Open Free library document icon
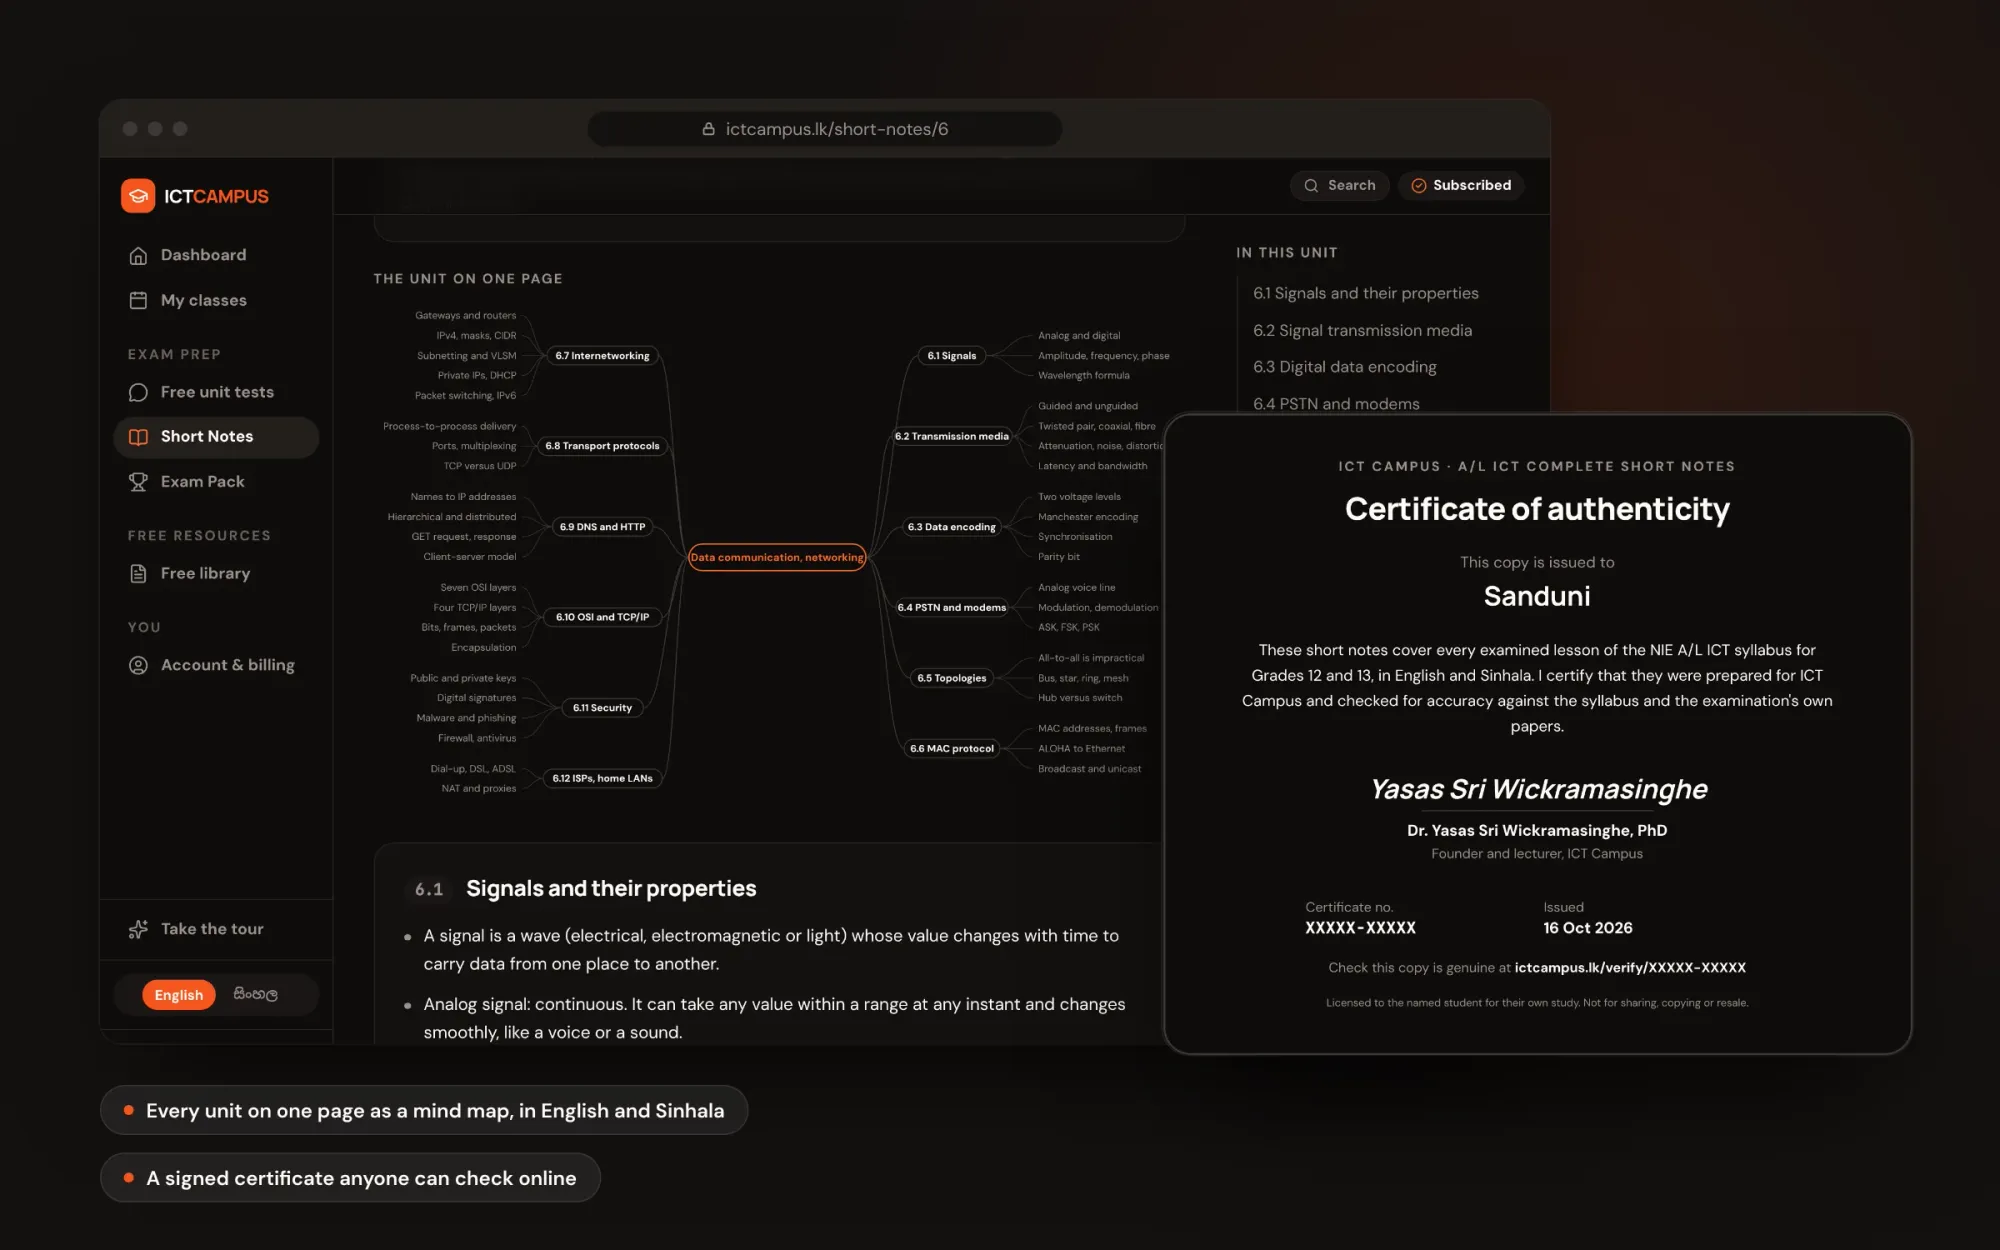This screenshot has width=2000, height=1250. (138, 574)
